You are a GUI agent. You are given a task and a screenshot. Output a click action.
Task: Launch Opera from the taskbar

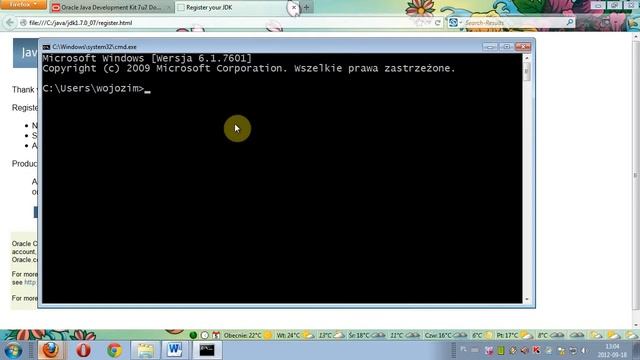pyautogui.click(x=83, y=350)
